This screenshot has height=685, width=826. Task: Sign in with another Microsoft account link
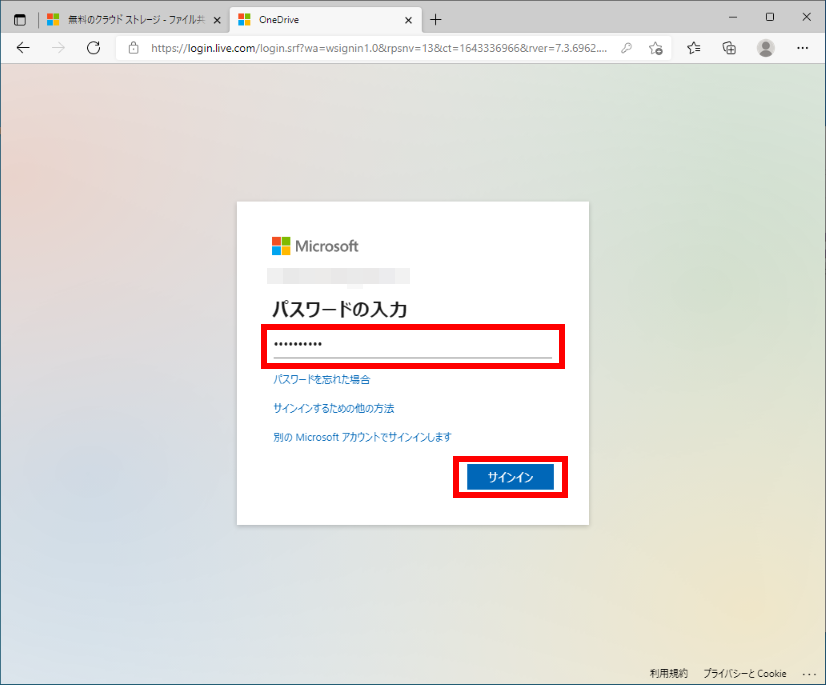click(x=362, y=437)
